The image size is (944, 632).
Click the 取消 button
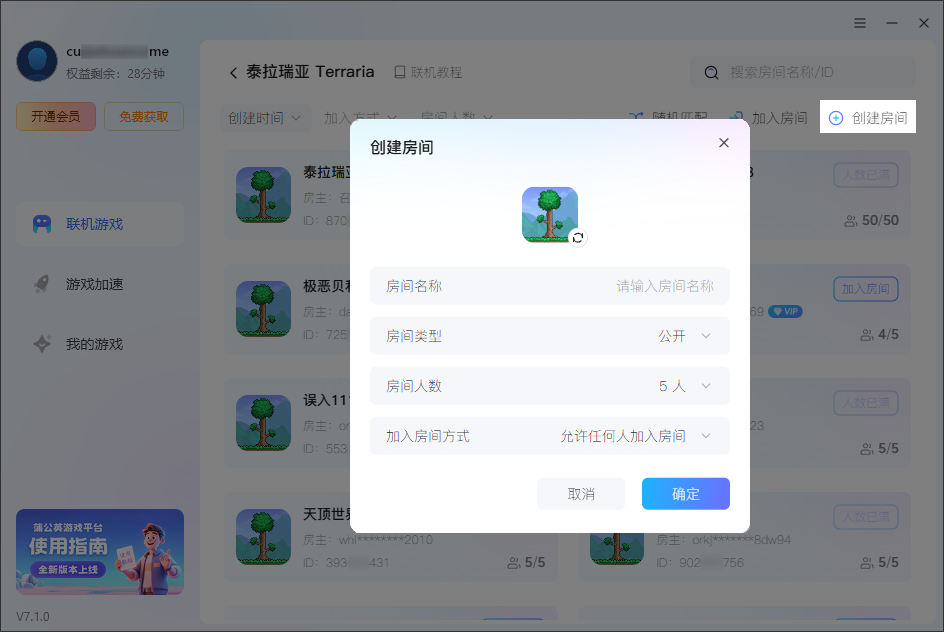tap(581, 494)
